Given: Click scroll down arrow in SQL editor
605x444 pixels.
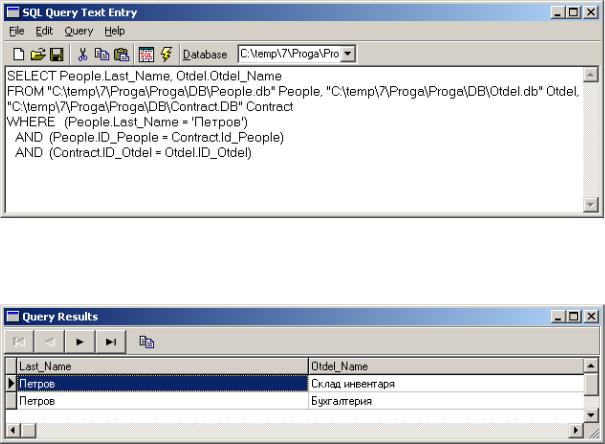Looking at the screenshot, I should point(590,205).
